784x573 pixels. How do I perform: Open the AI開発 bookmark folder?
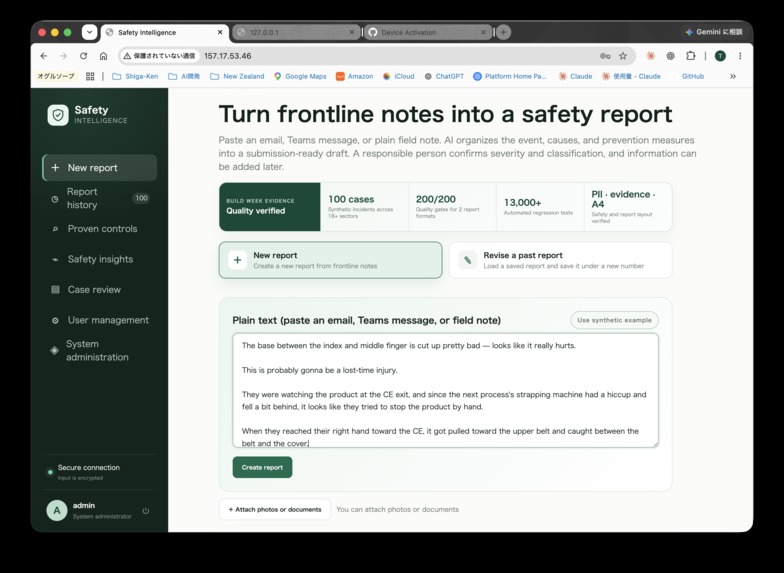[x=184, y=76]
